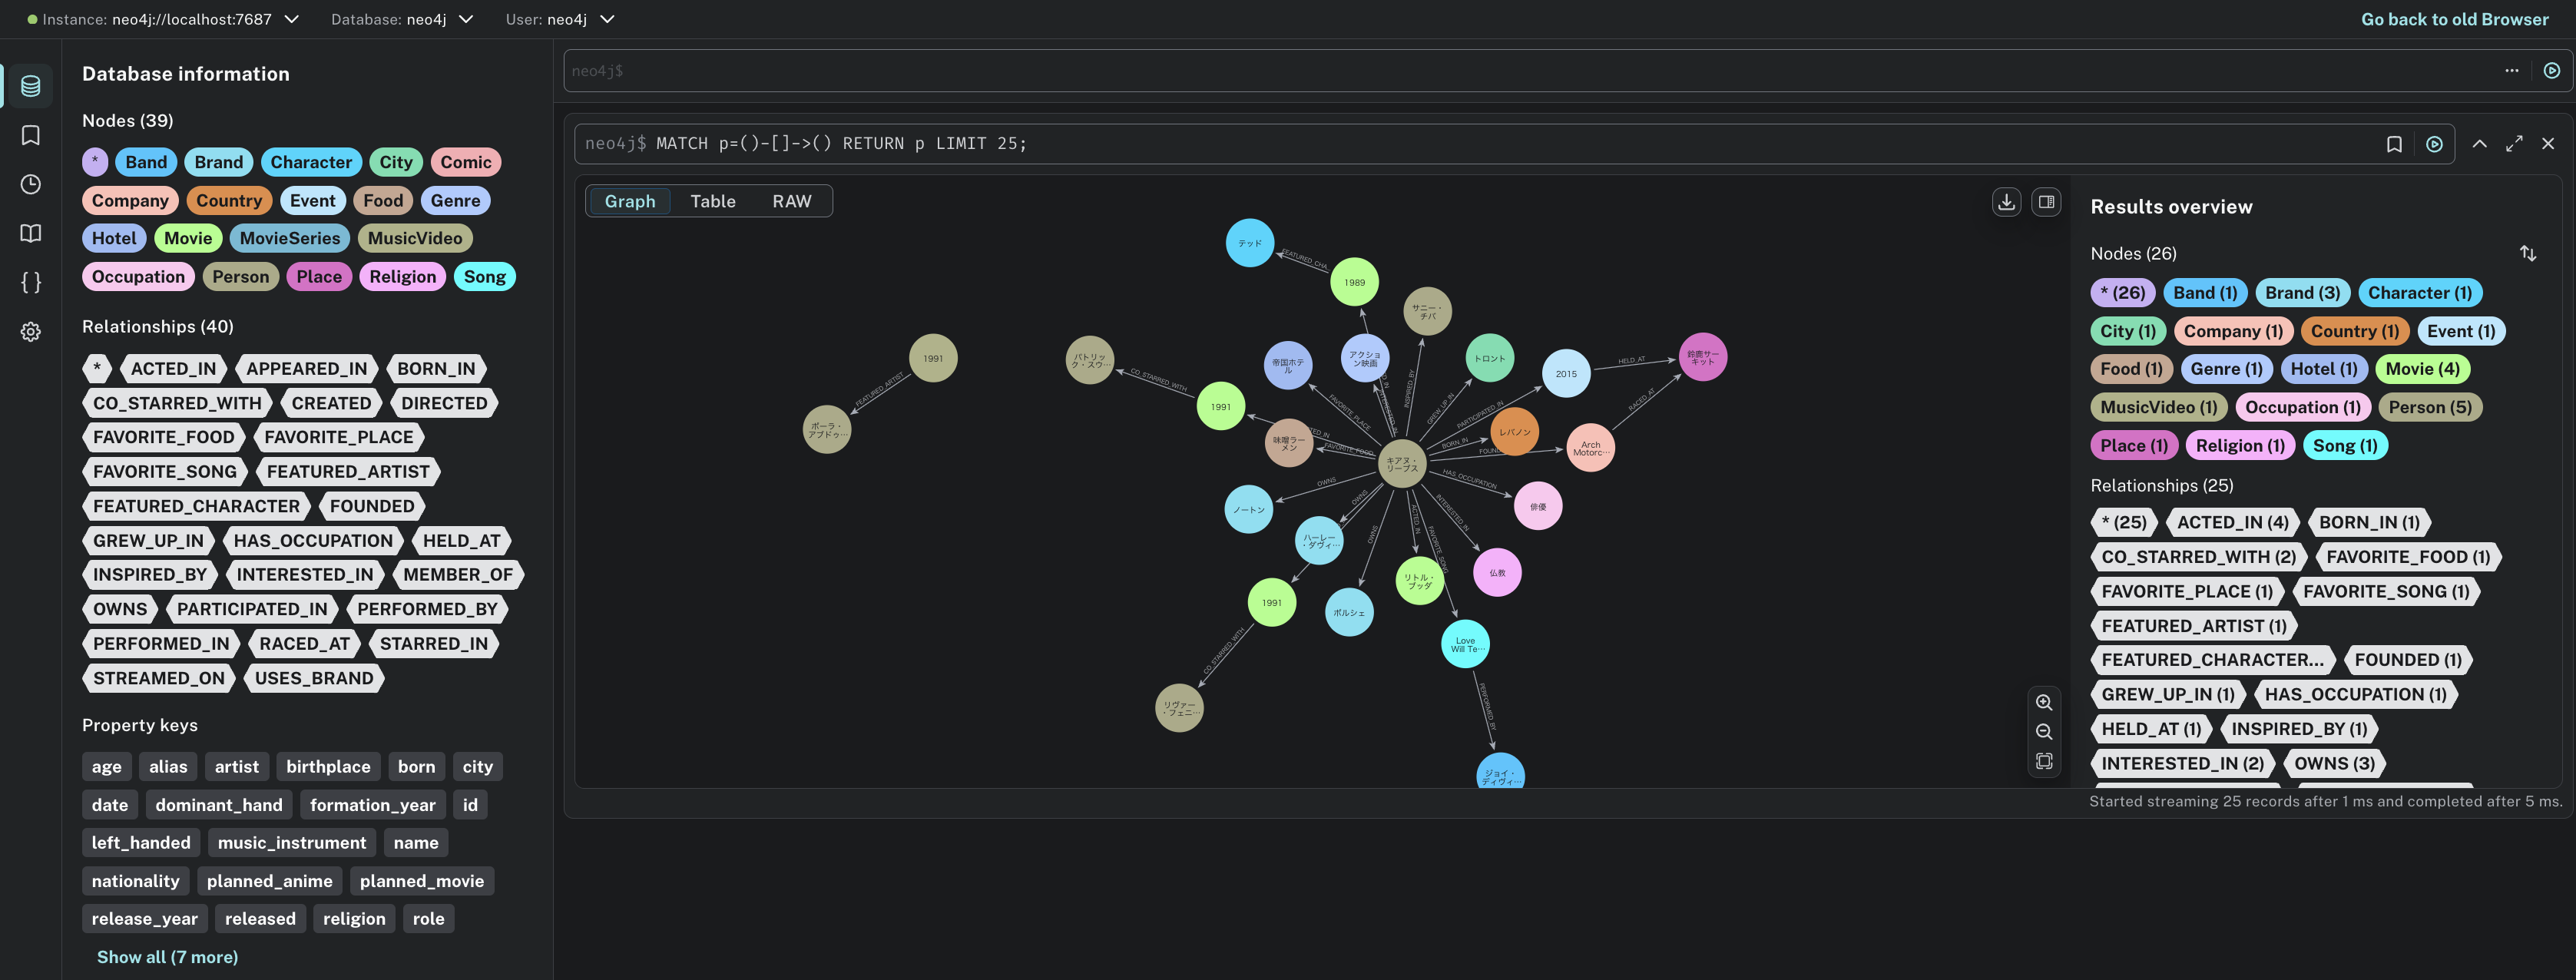
Task: Click Go back to old Browser link
Action: 2454,19
